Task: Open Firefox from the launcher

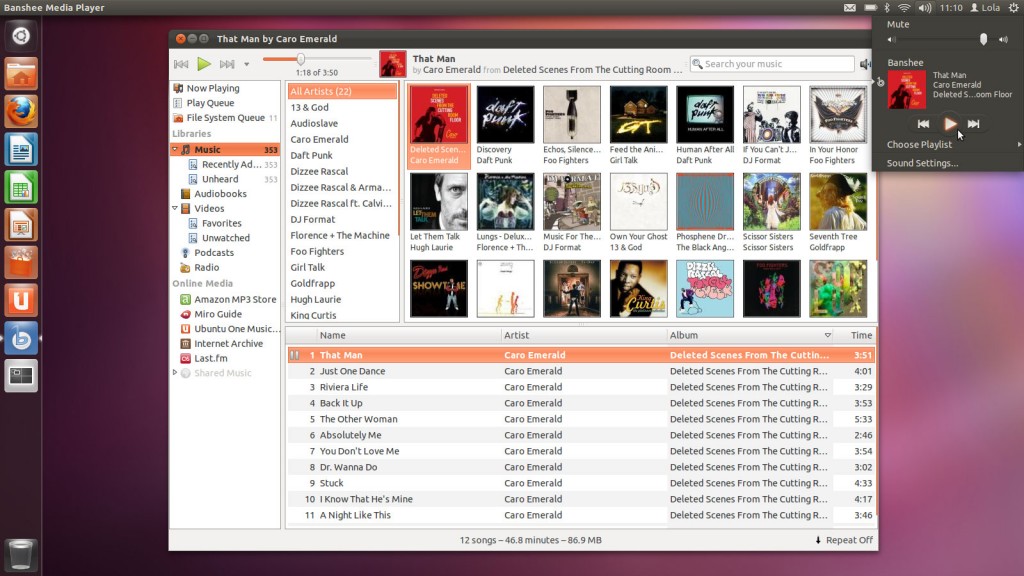Action: pyautogui.click(x=21, y=111)
